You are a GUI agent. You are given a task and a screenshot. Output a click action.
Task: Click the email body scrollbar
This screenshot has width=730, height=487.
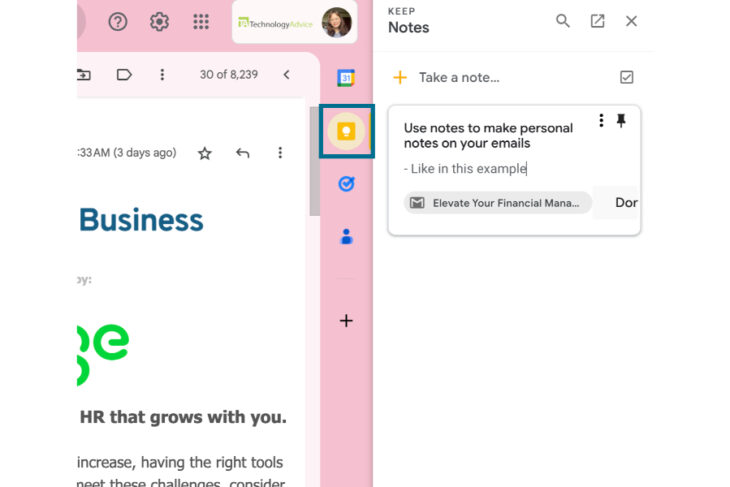[315, 161]
